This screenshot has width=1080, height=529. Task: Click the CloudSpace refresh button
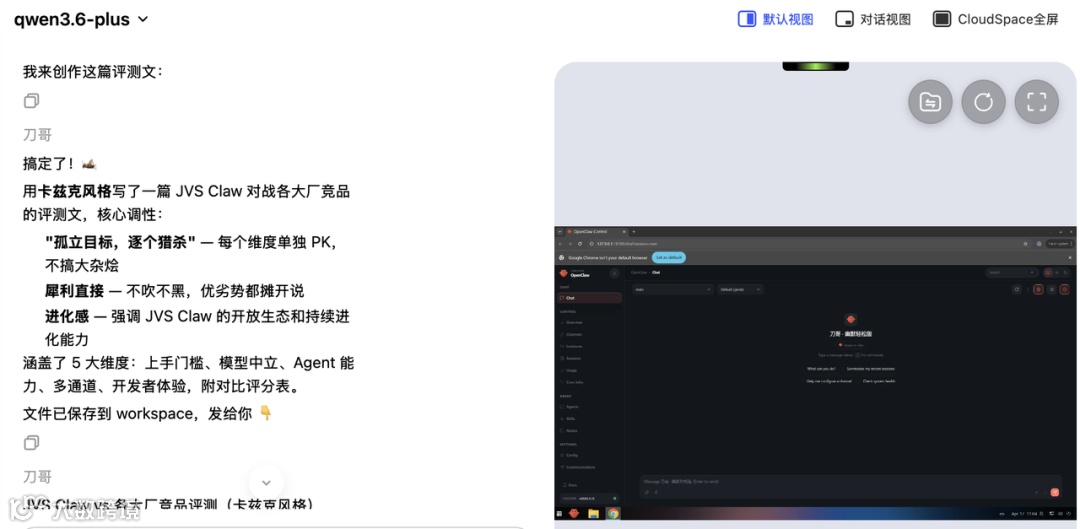[984, 102]
